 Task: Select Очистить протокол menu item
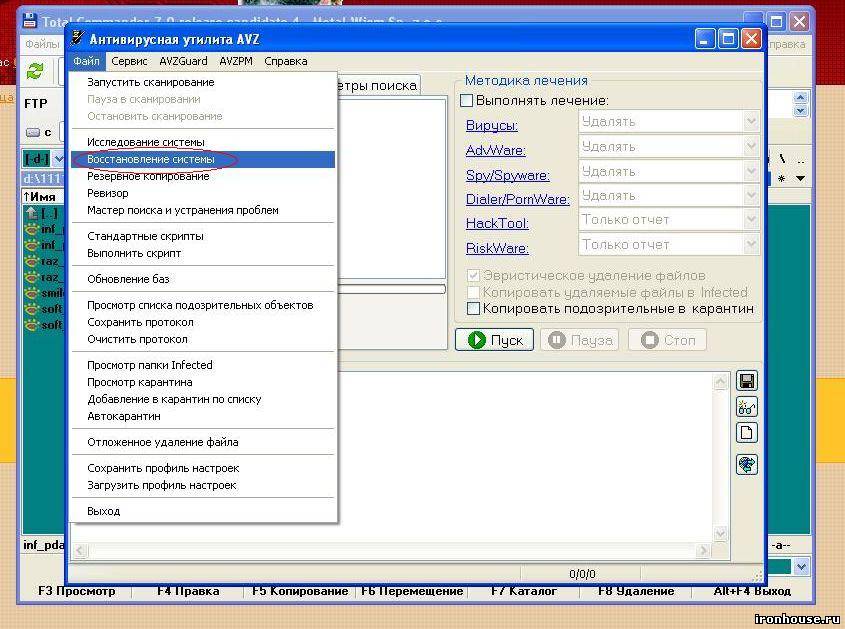click(203, 340)
